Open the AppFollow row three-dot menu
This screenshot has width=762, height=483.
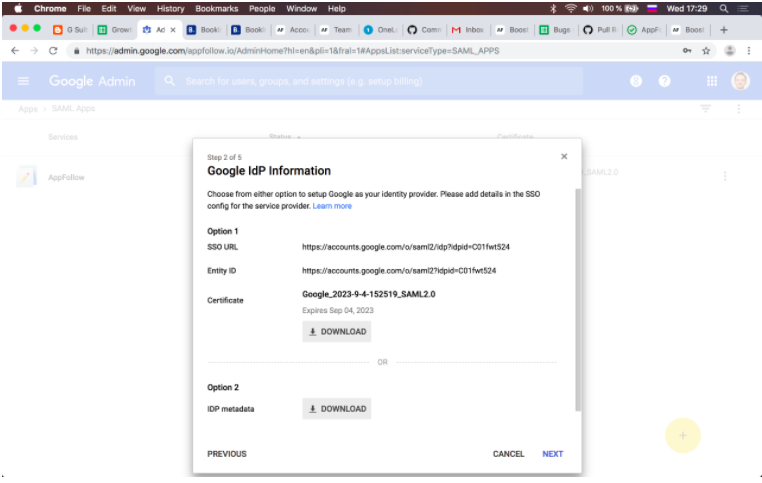coord(725,176)
